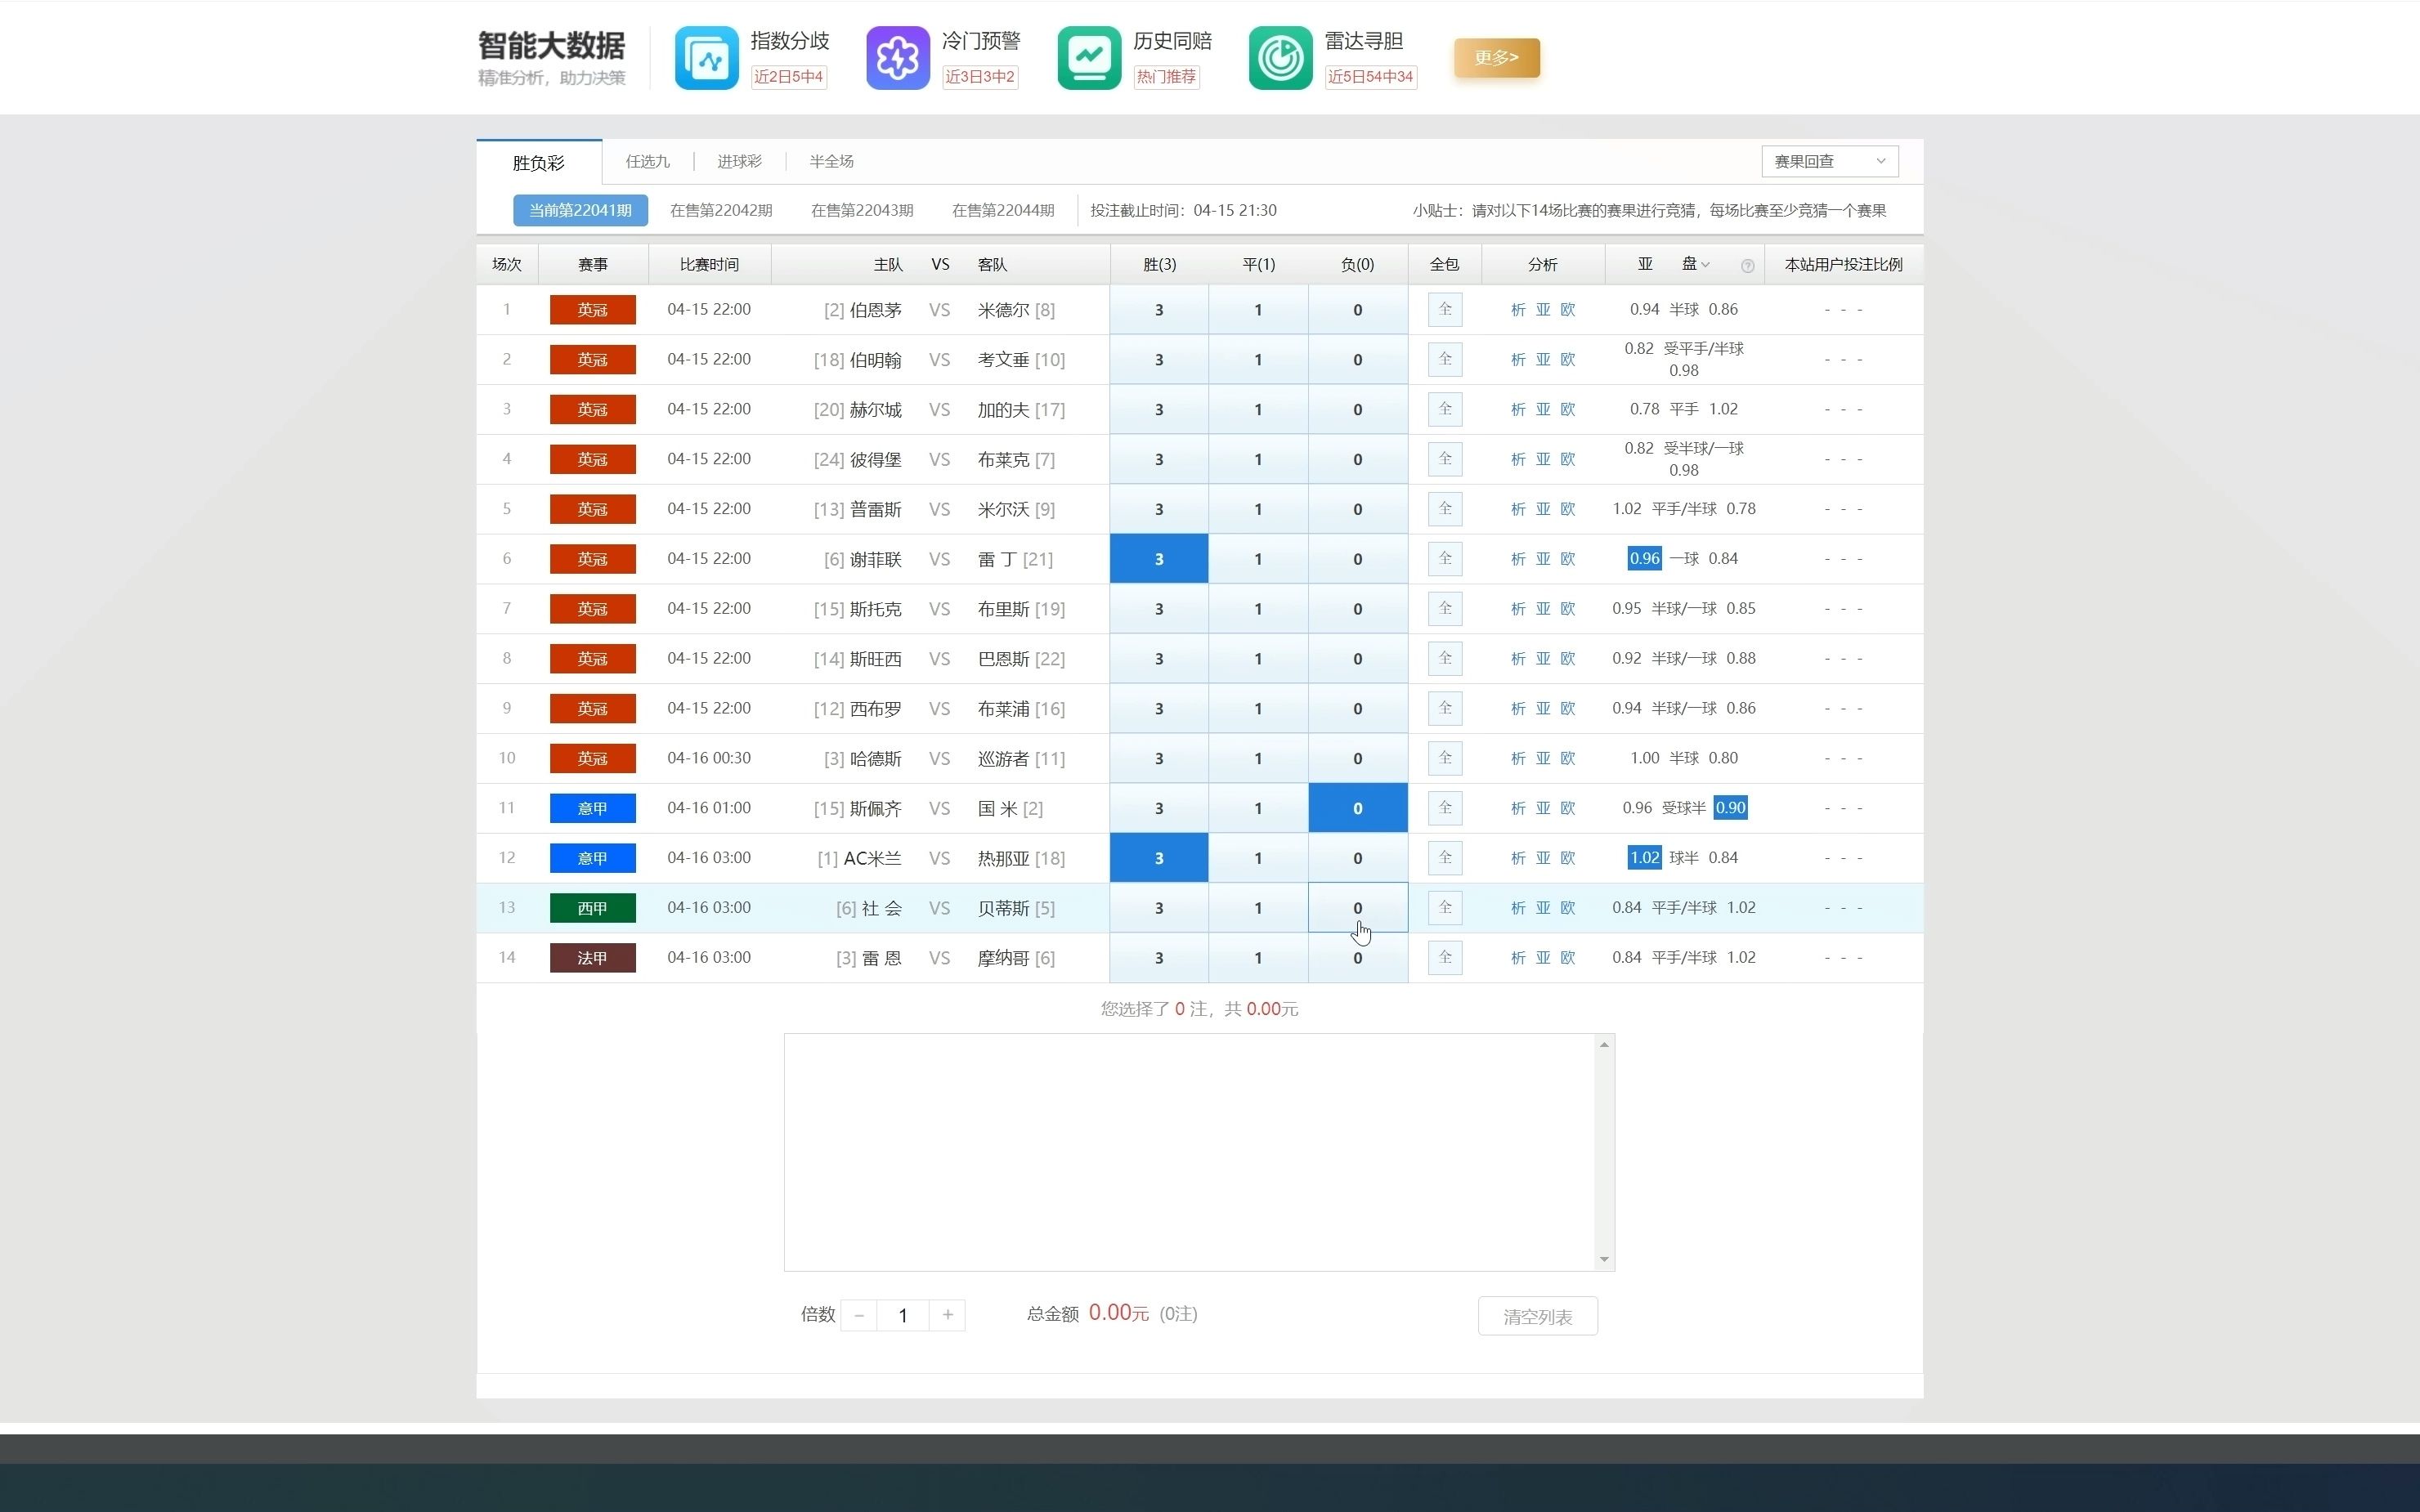Deselect loss 0 for 斯佩齐 vs 国米
The image size is (2420, 1512).
1358,808
